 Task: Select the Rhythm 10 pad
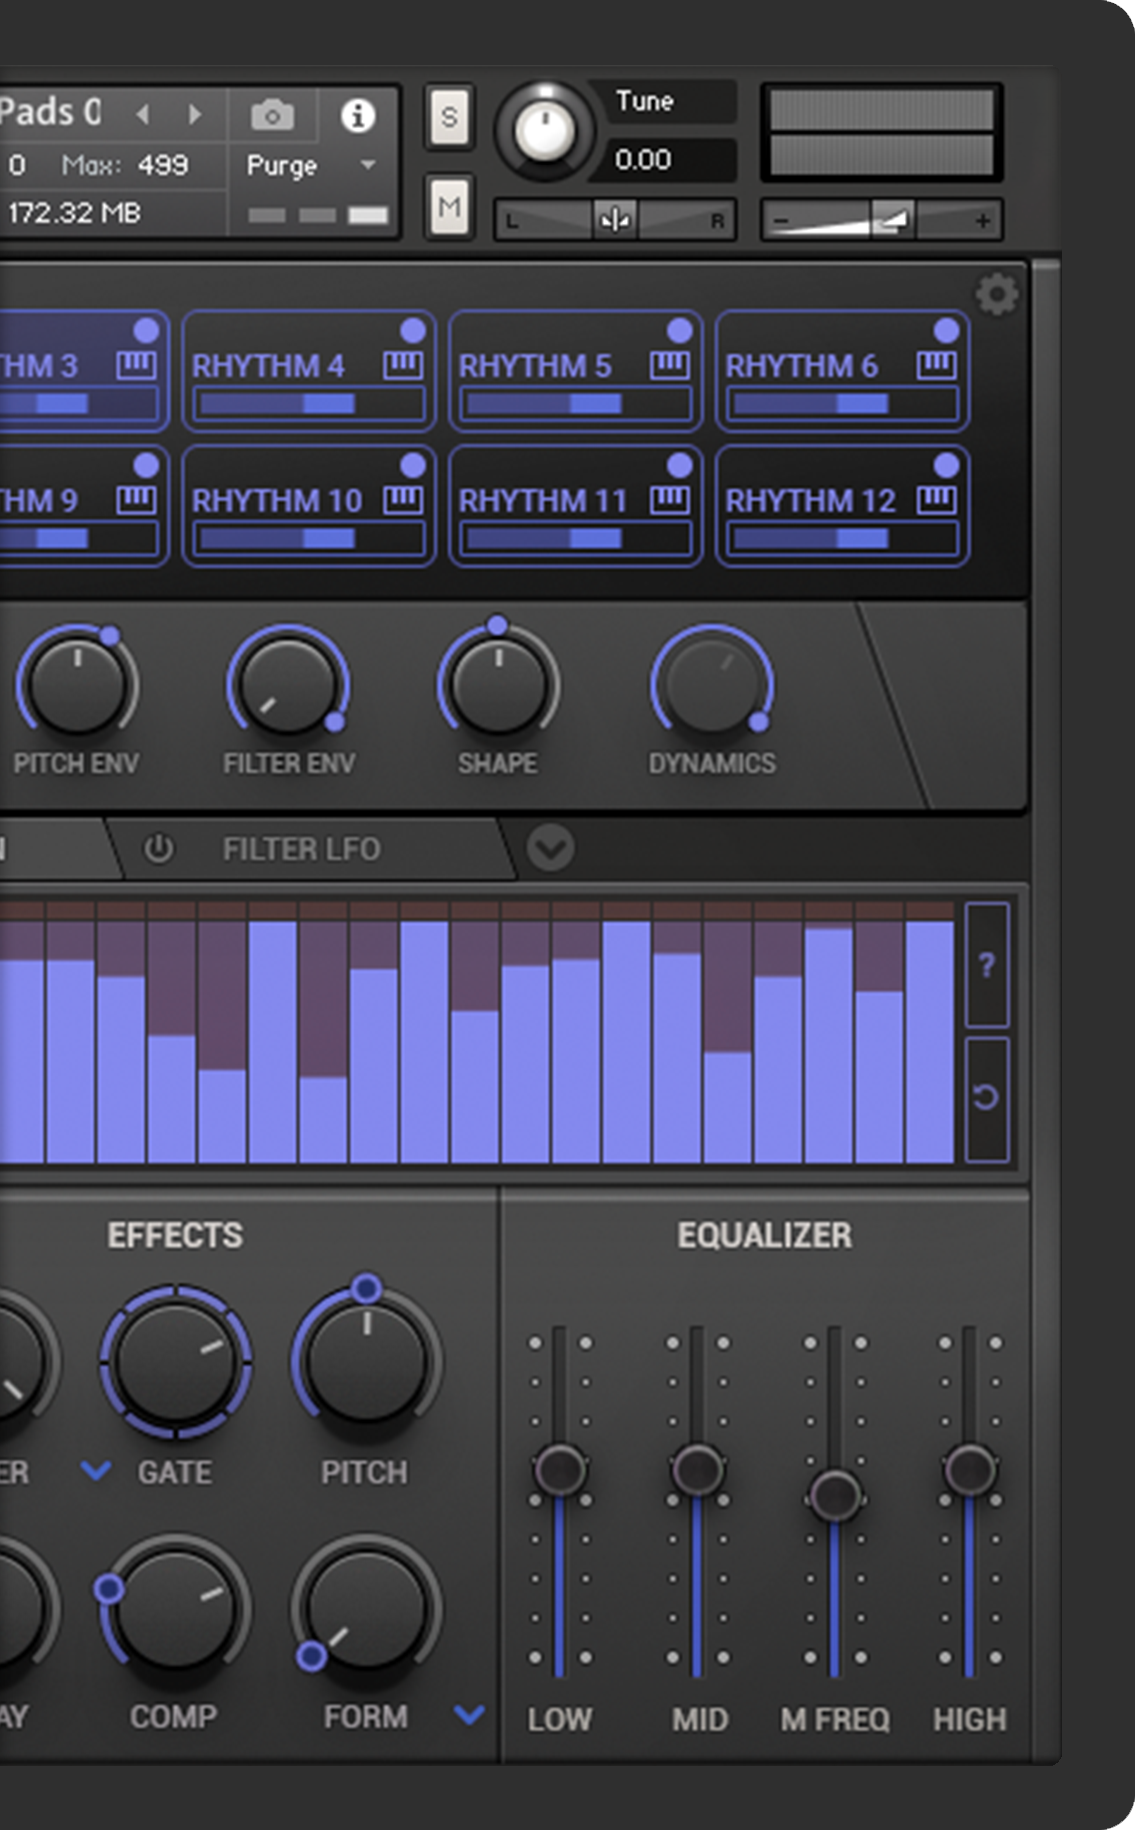click(309, 505)
